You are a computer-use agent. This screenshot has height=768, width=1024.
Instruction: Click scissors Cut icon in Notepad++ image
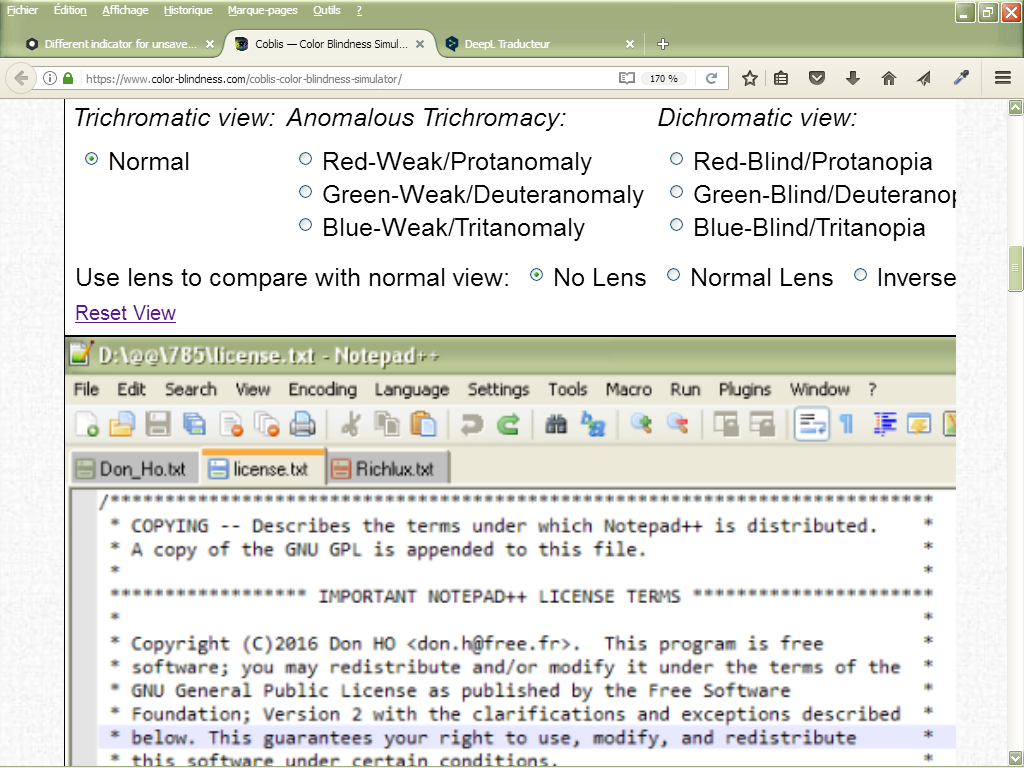(351, 424)
